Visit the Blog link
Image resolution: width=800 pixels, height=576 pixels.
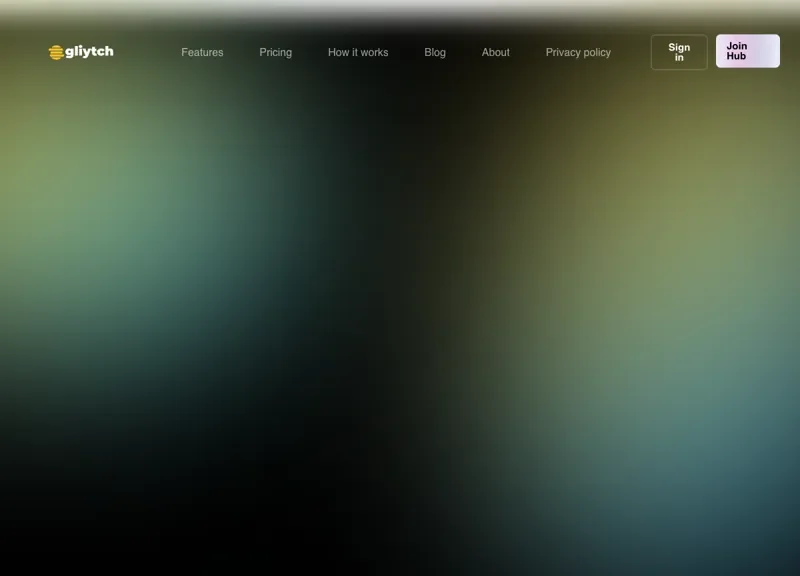(435, 53)
